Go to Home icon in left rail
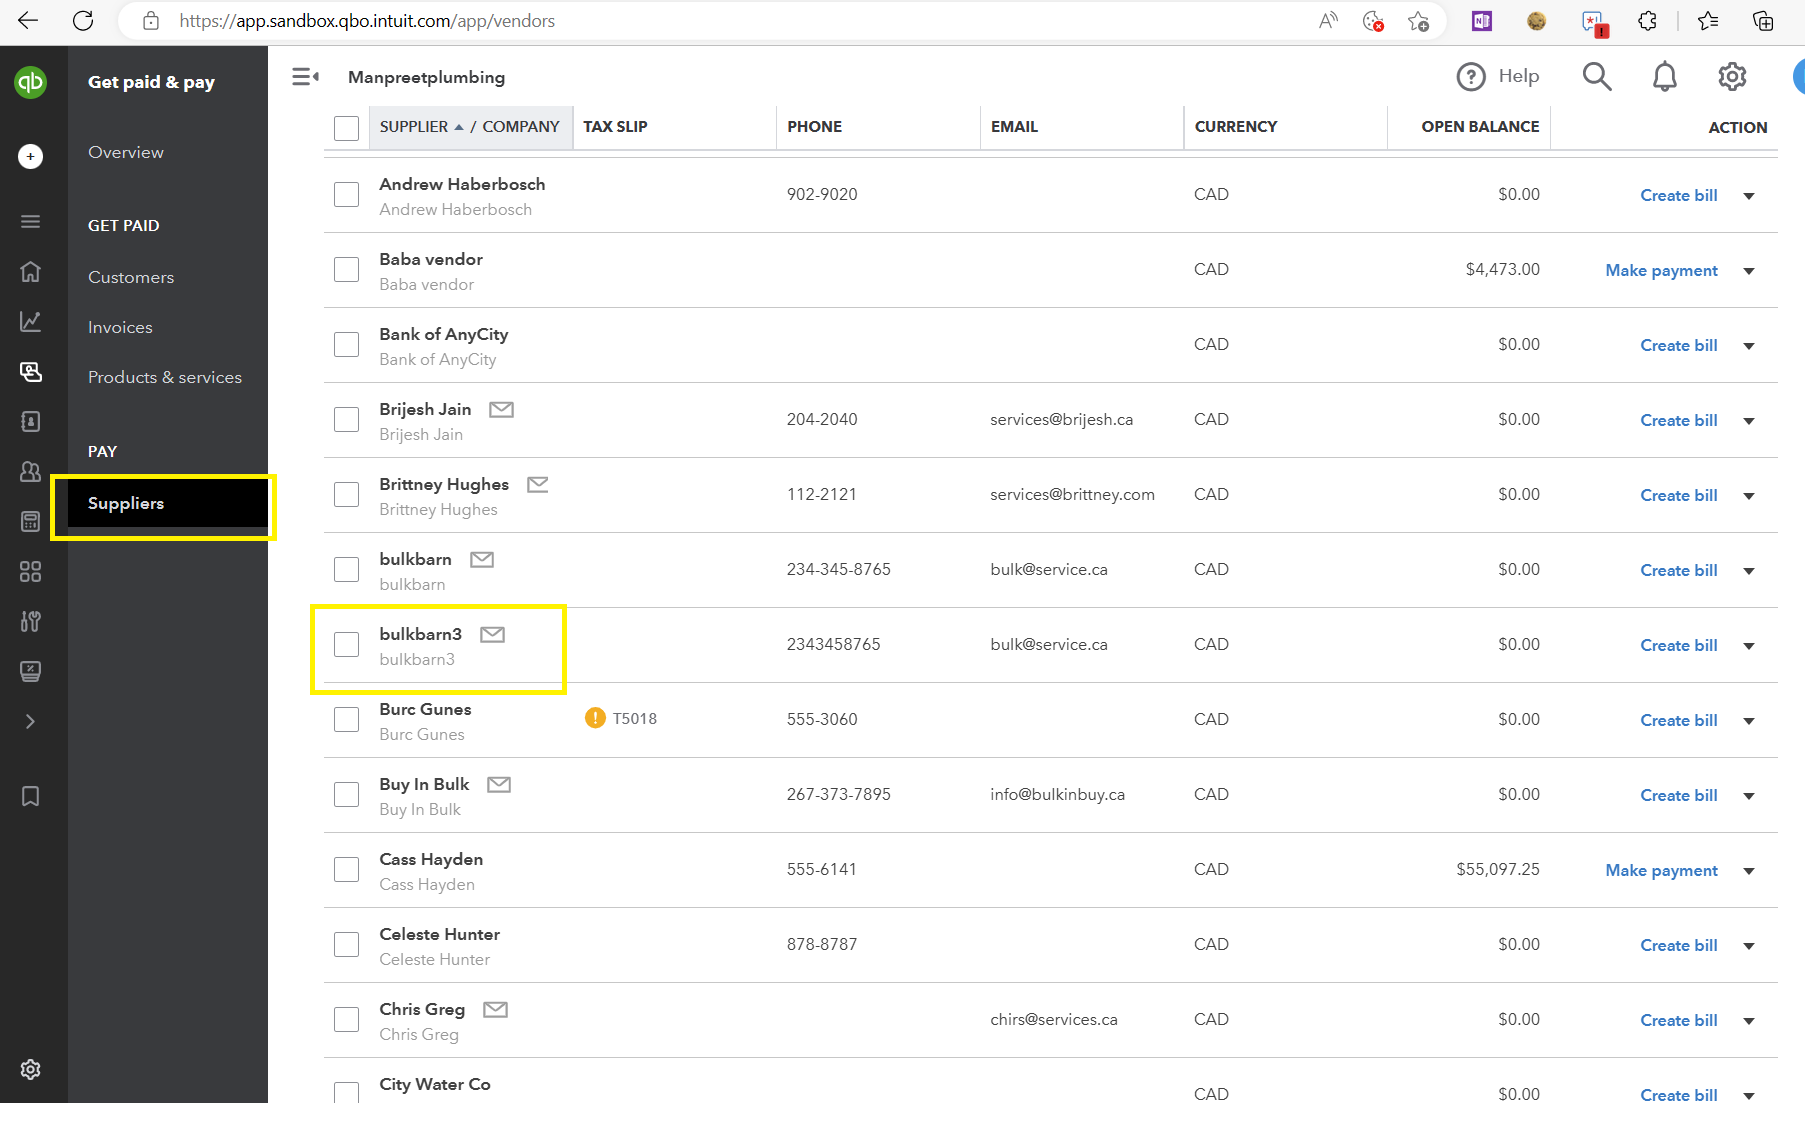 tap(30, 271)
